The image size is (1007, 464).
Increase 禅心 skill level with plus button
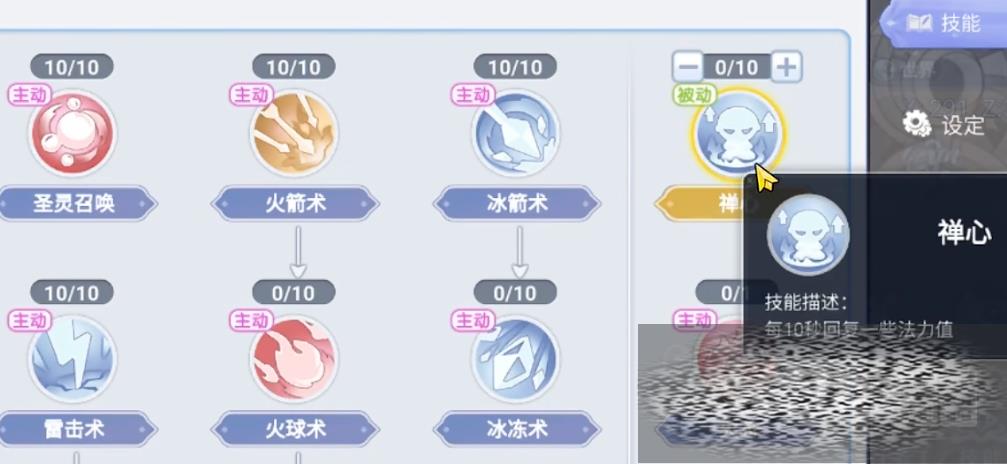(x=786, y=66)
